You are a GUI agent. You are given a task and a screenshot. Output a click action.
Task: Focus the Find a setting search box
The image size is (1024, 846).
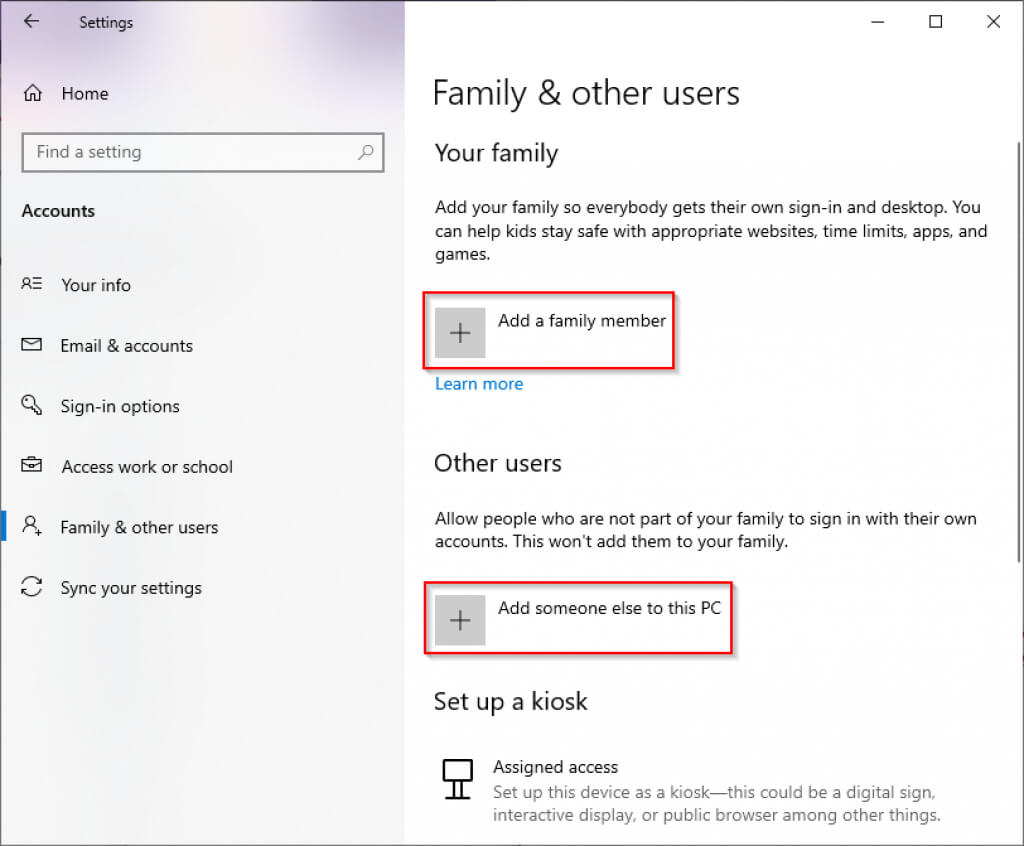190,153
